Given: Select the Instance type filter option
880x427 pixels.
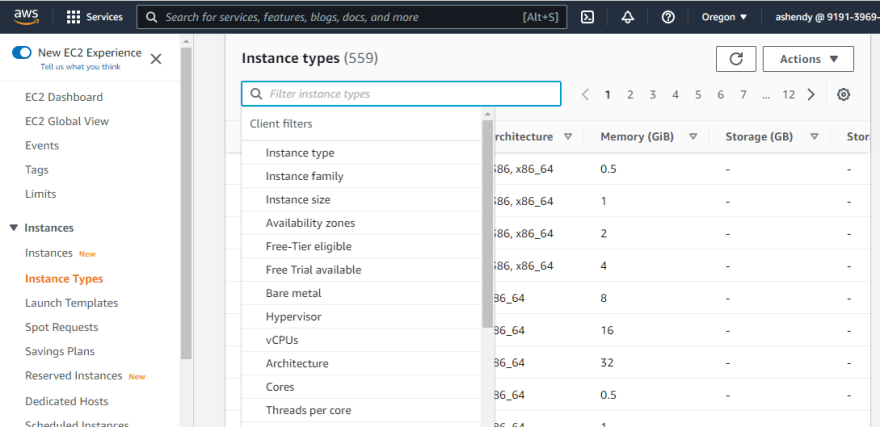Looking at the screenshot, I should click(361, 153).
